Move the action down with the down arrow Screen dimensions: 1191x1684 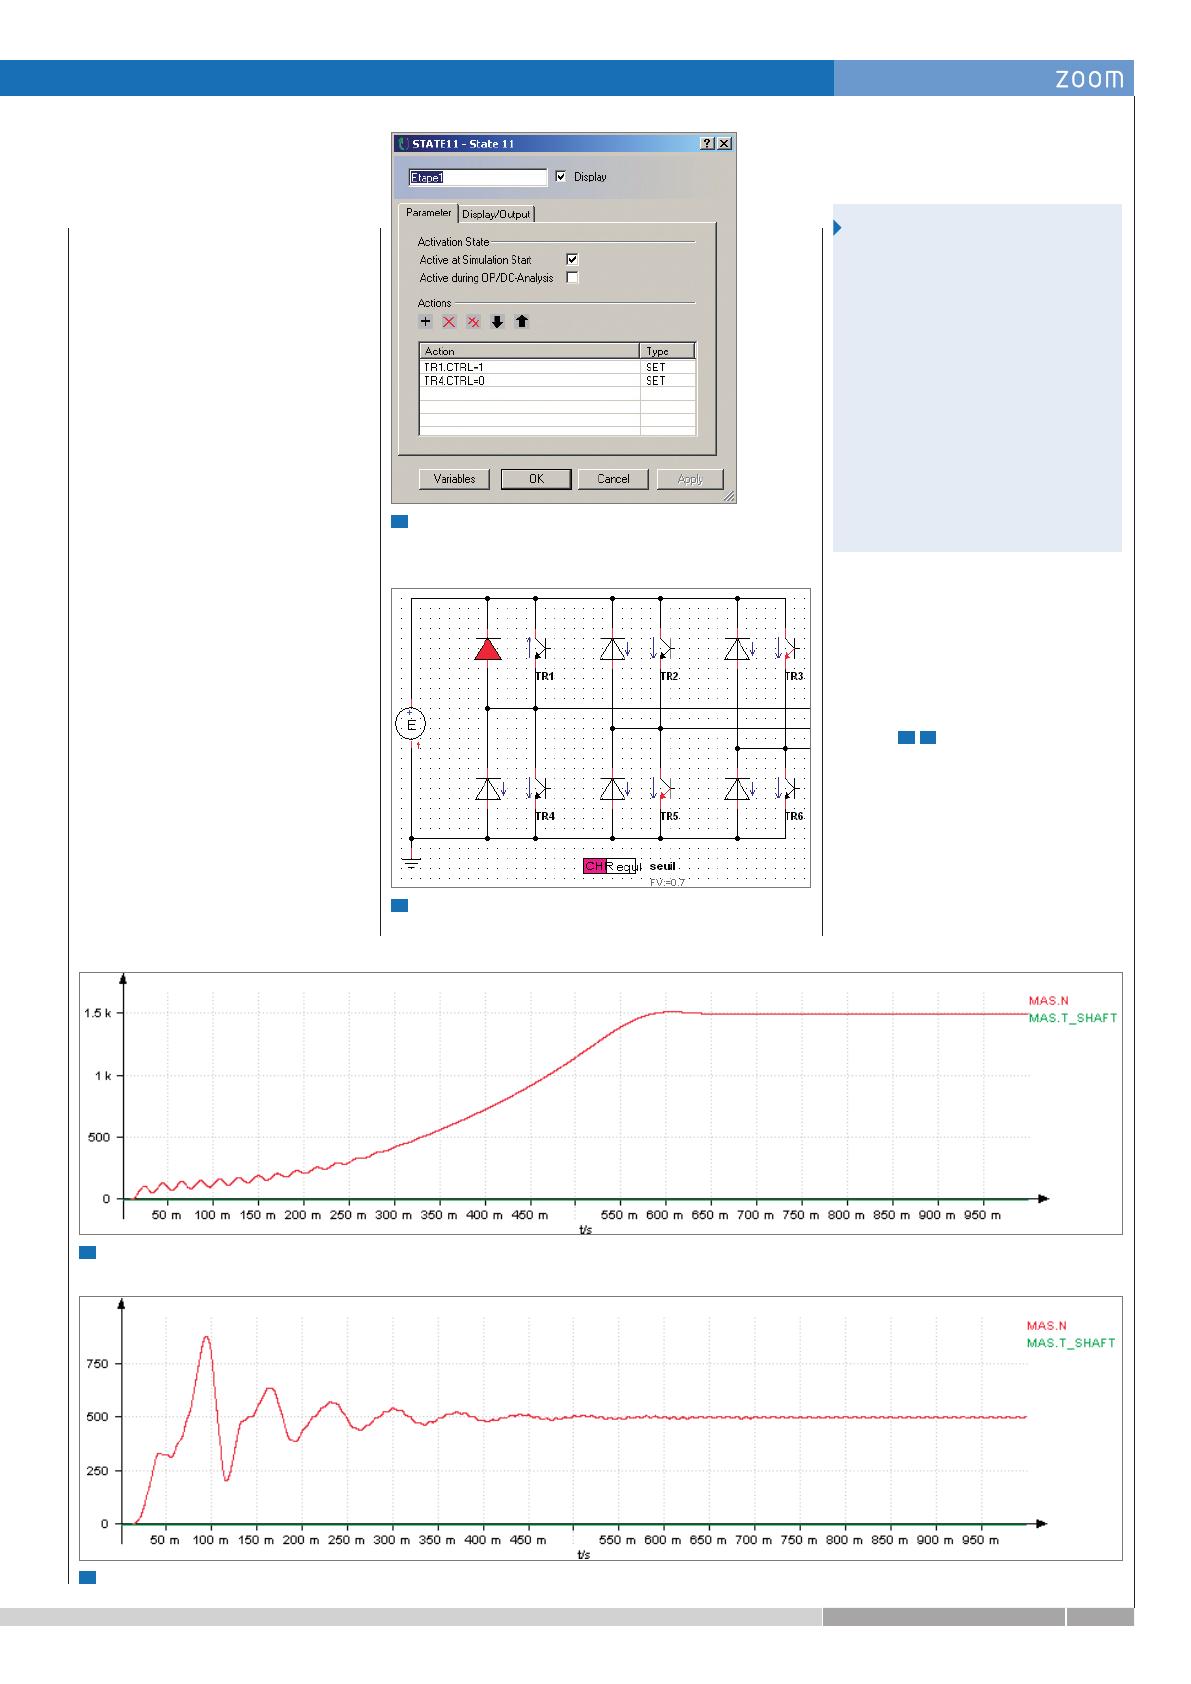(x=497, y=322)
